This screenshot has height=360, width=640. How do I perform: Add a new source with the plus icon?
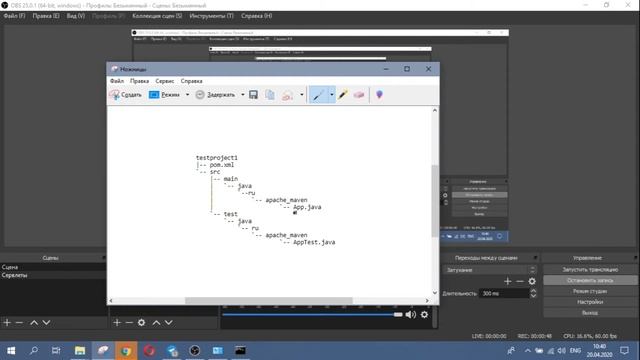[117, 322]
